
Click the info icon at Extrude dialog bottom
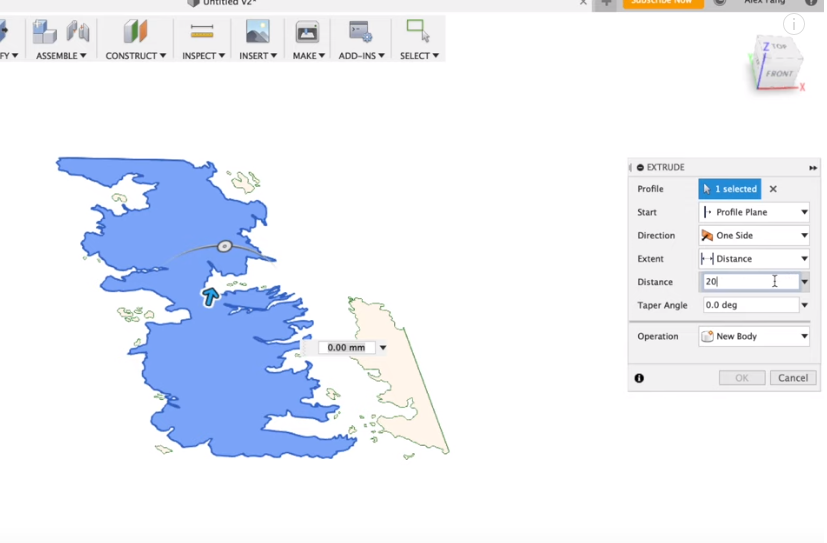click(x=639, y=378)
